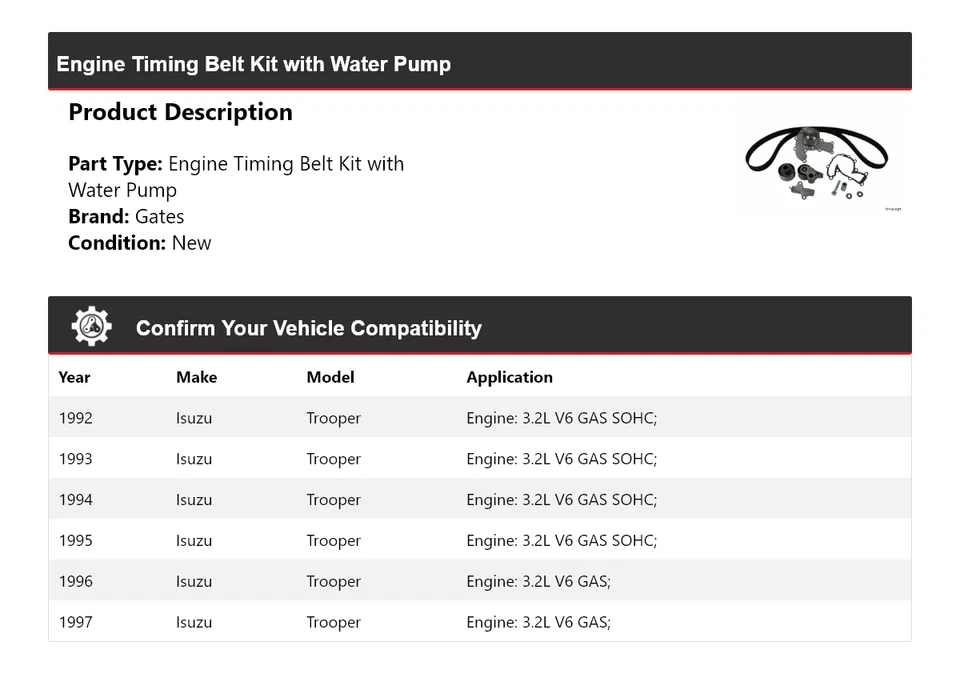Click the Model column header

[x=330, y=377]
